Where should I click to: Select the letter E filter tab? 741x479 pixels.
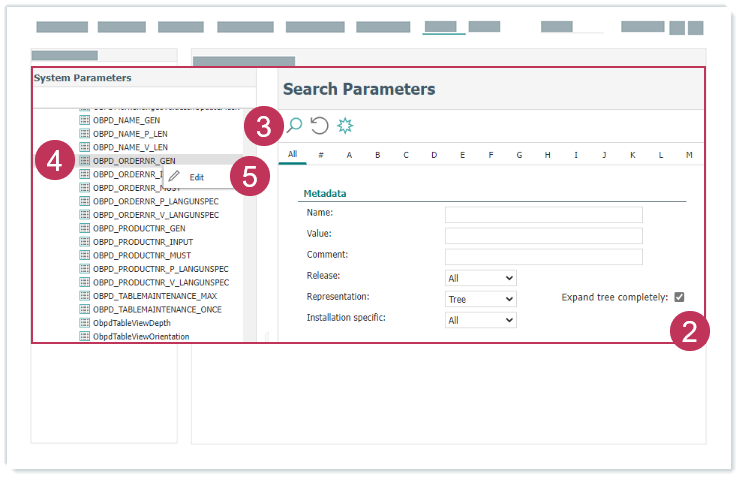pyautogui.click(x=462, y=155)
